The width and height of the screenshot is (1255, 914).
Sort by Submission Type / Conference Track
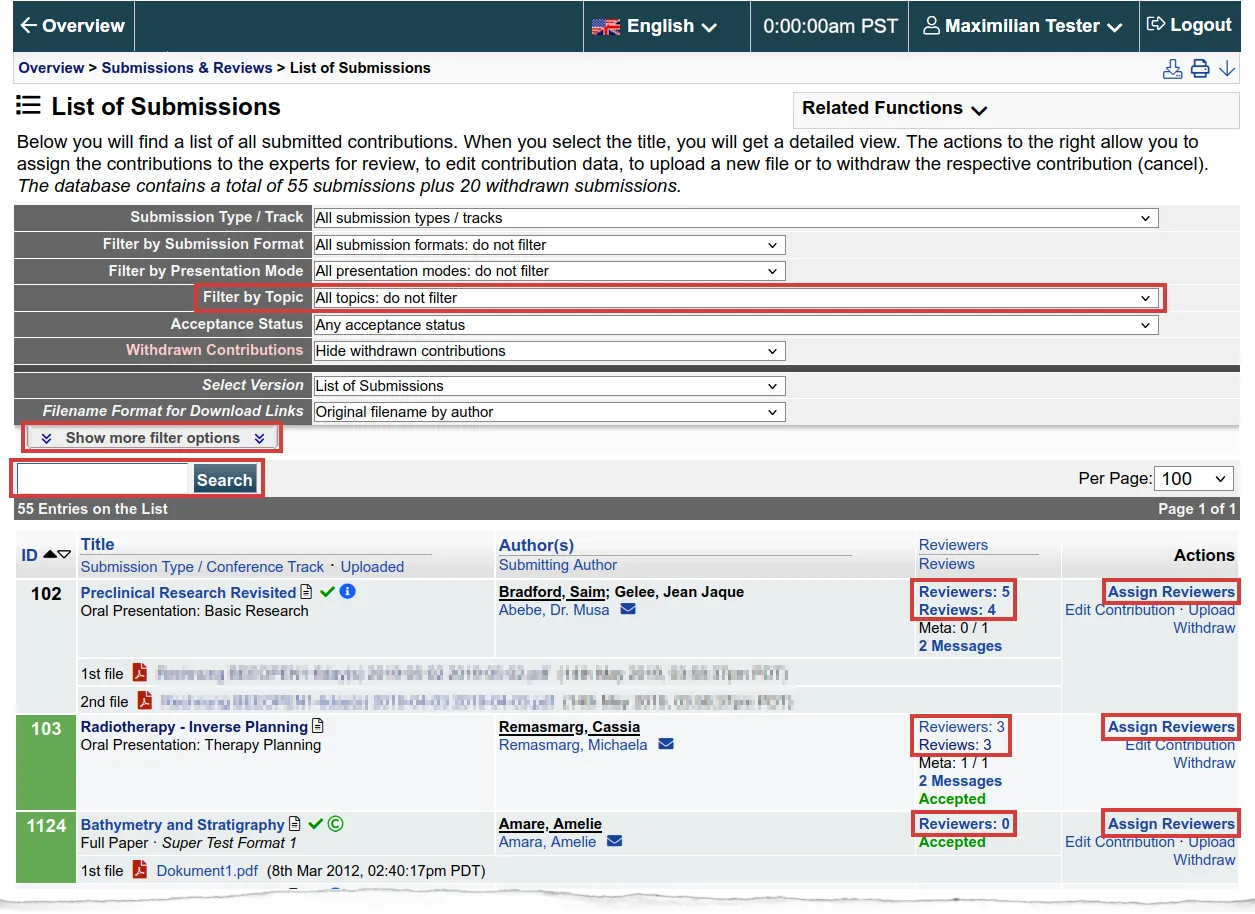pos(203,567)
